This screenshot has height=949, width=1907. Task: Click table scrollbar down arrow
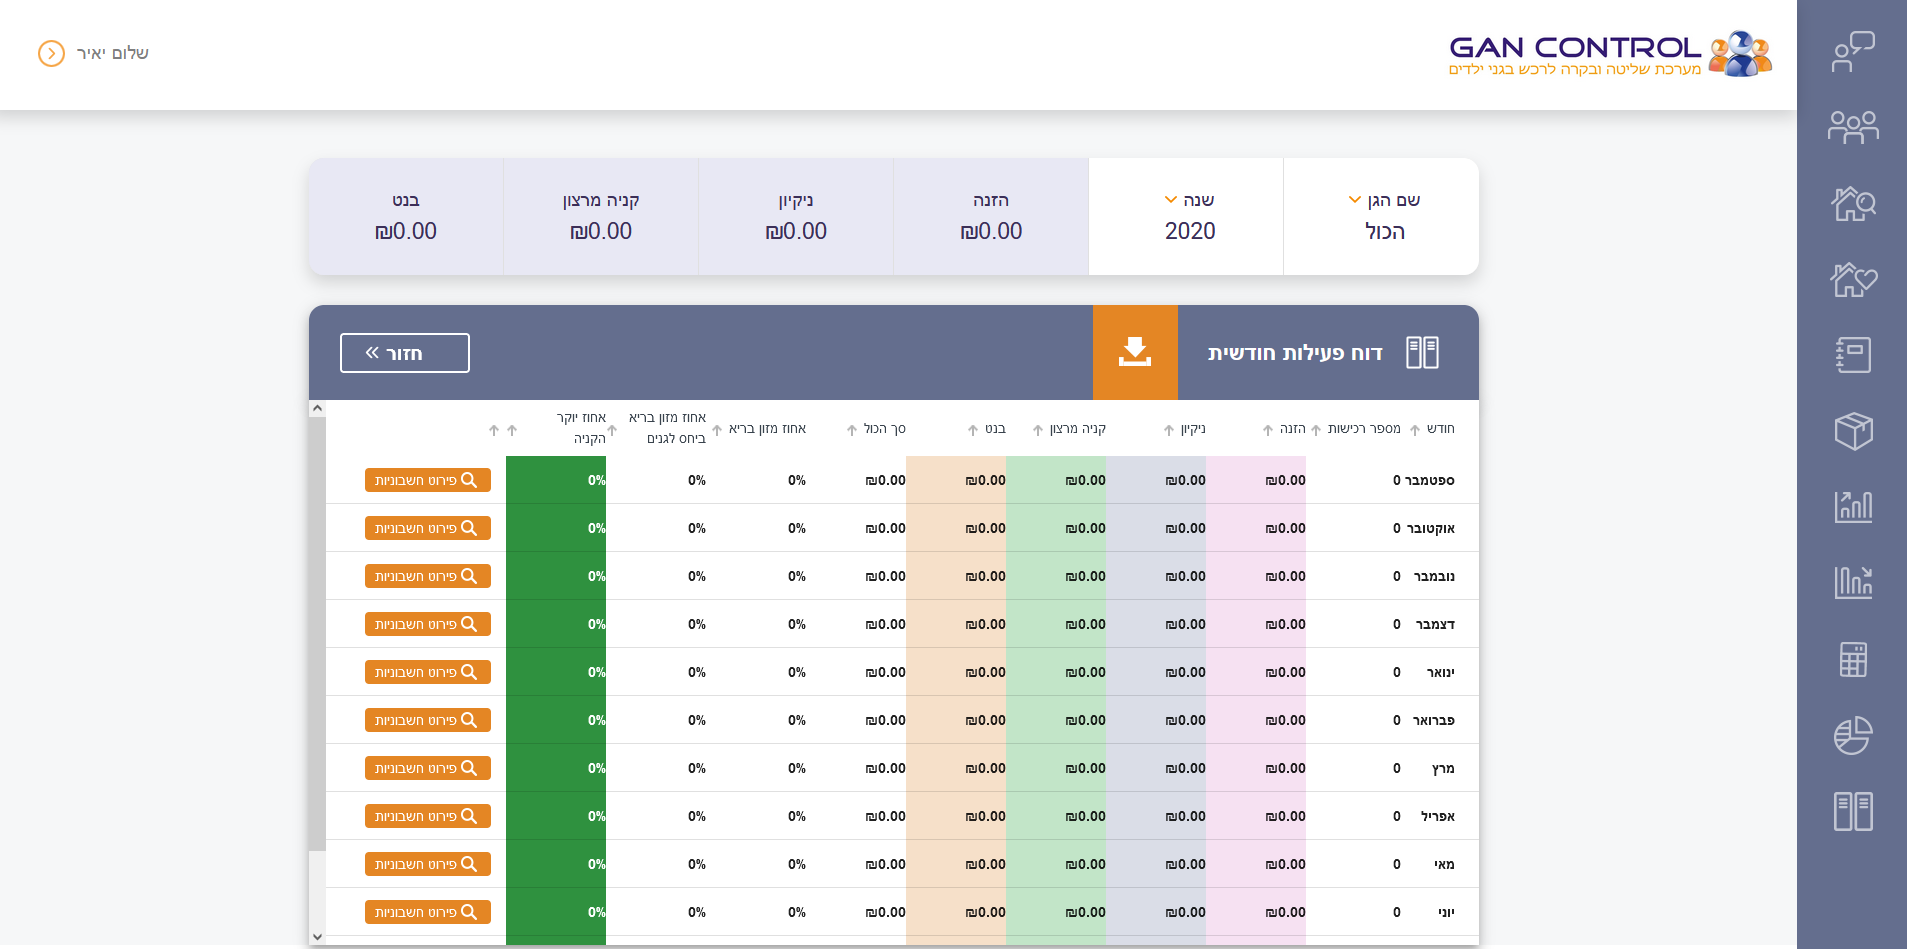click(317, 937)
